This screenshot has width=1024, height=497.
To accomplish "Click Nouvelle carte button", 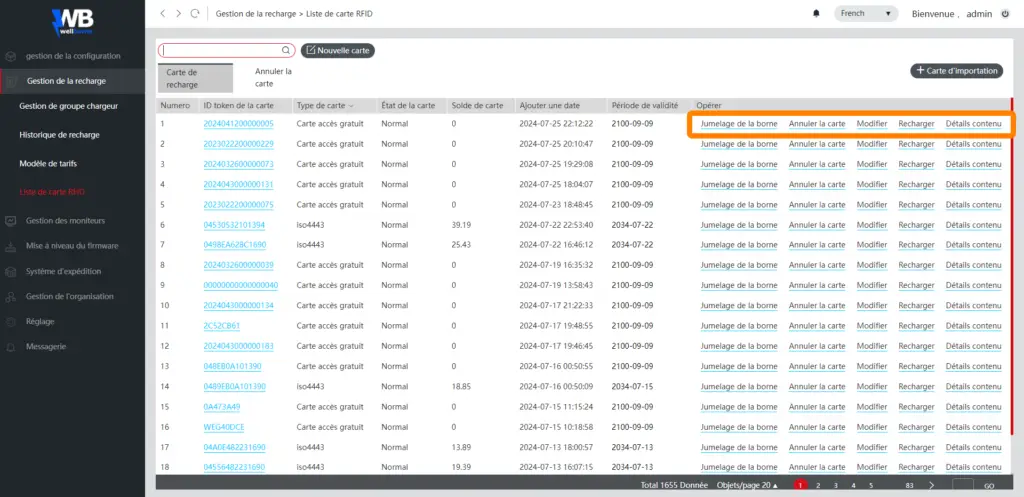I will (x=338, y=50).
